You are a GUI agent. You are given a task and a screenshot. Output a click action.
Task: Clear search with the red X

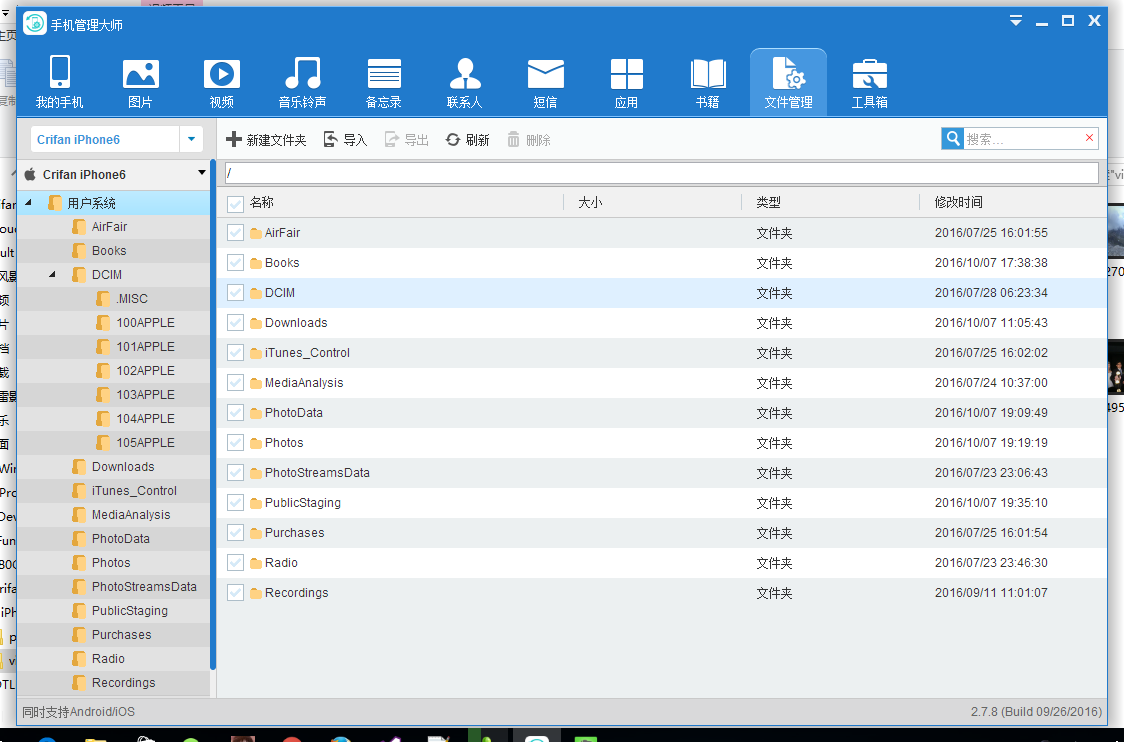pos(1090,138)
